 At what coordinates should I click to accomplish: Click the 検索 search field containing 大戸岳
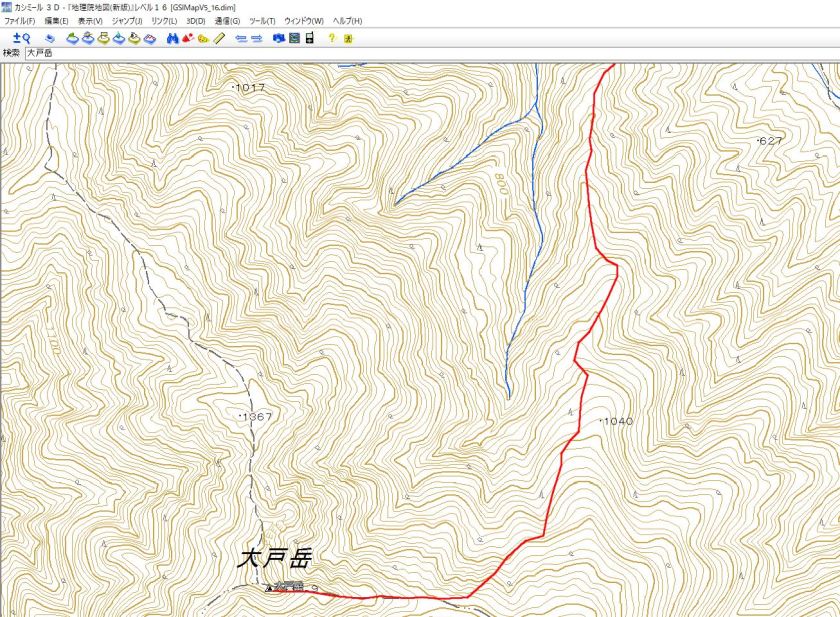(x=432, y=52)
